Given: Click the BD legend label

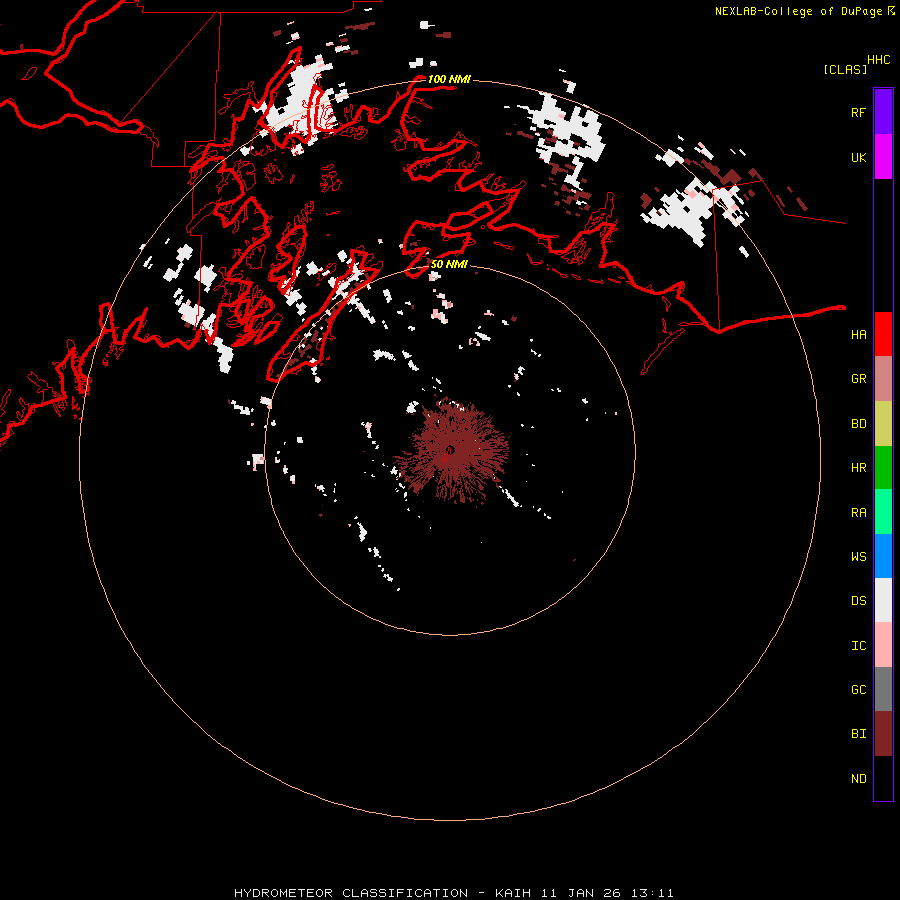Looking at the screenshot, I should click(858, 424).
